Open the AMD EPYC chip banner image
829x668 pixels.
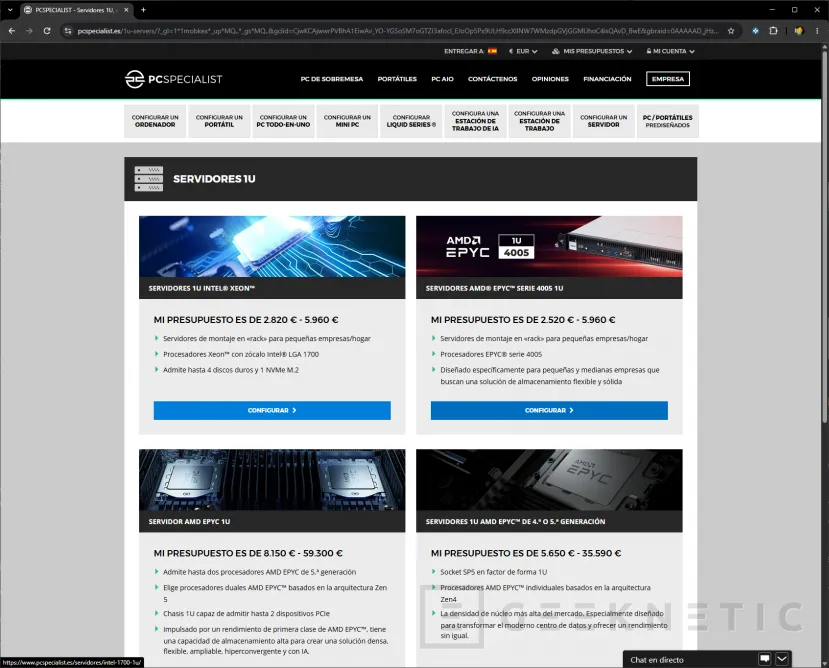click(x=549, y=480)
